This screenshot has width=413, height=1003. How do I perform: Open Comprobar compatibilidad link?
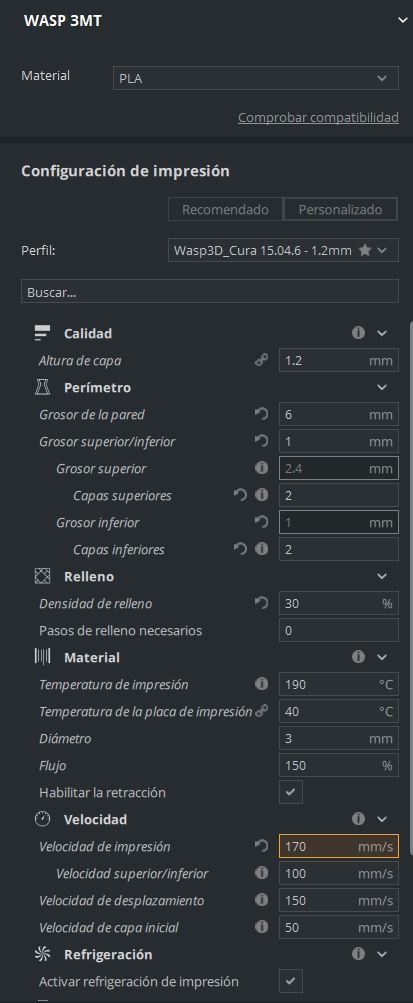pos(318,118)
